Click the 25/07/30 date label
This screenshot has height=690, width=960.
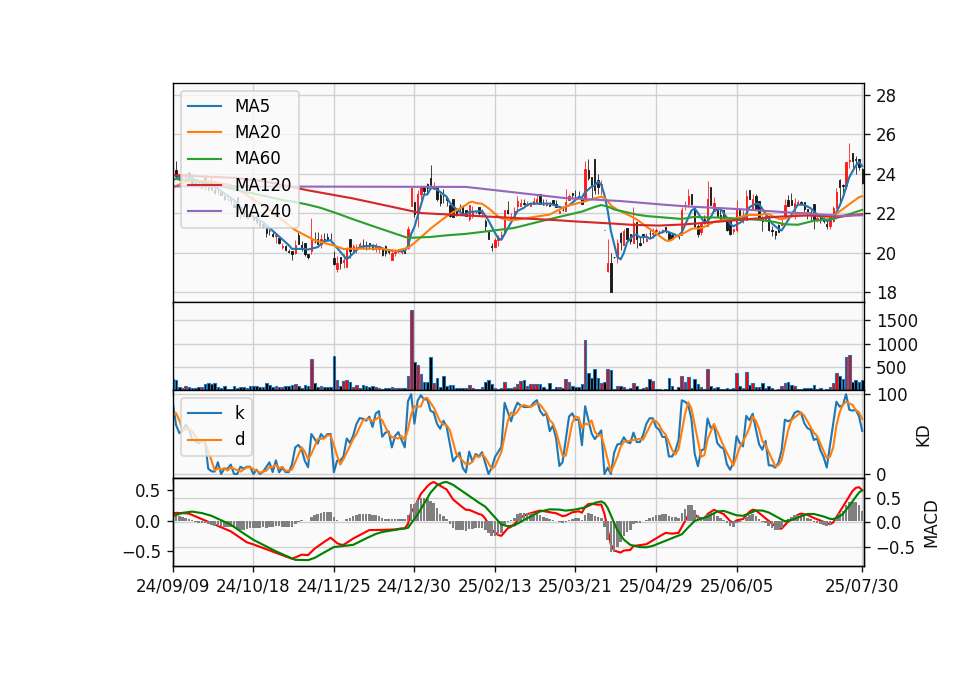[862, 586]
